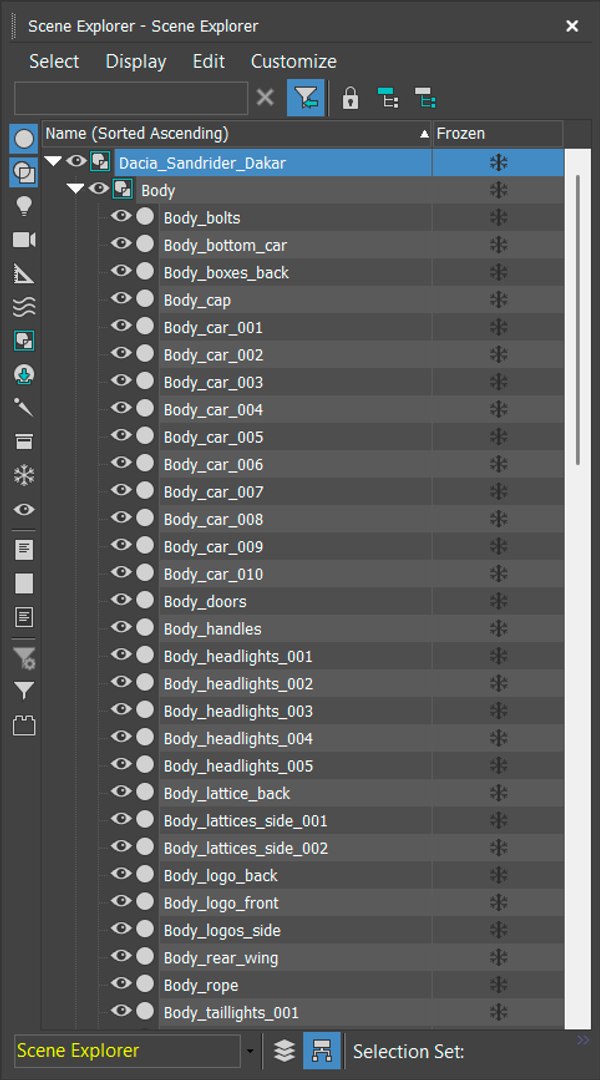Toggle Display Cameras filter icon
The width and height of the screenshot is (600, 1080).
click(x=24, y=240)
